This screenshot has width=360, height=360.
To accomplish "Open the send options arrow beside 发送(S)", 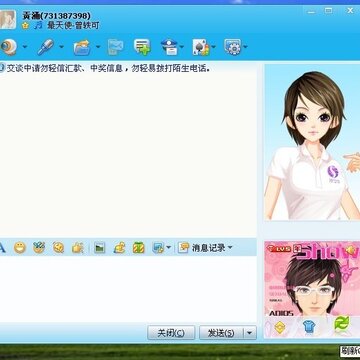I will 250,333.
